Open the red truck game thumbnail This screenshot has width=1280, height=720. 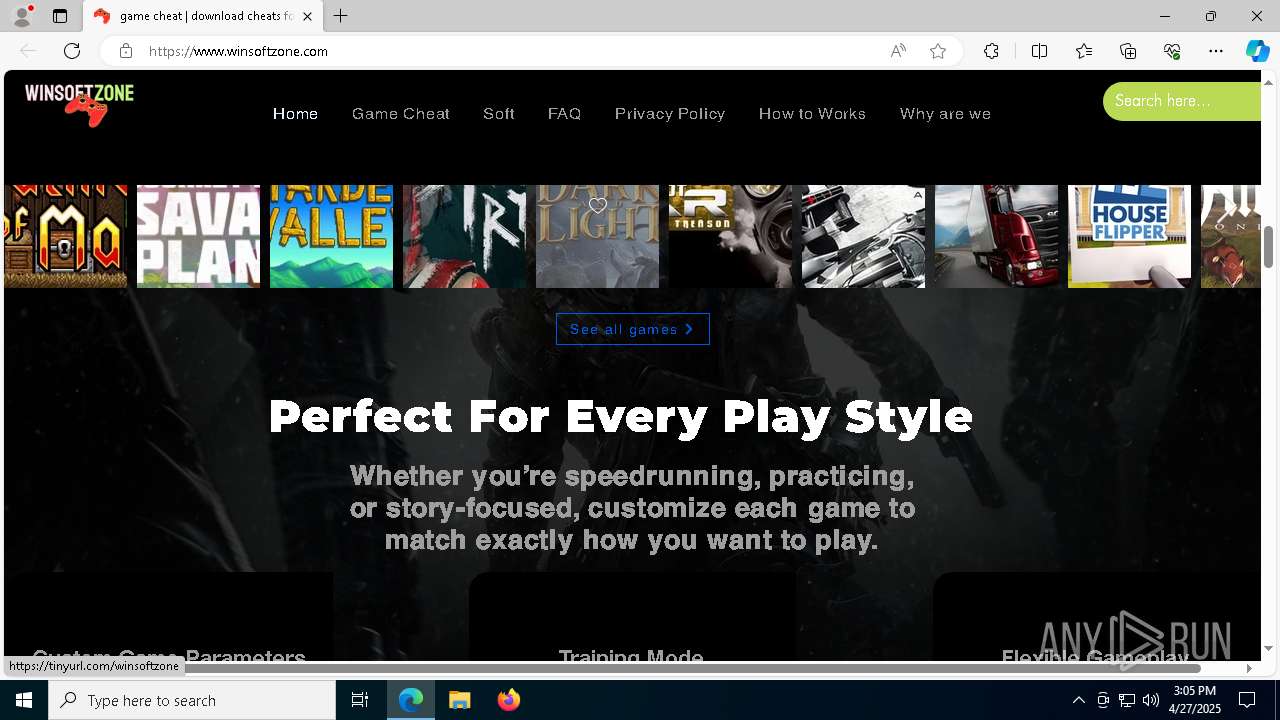click(996, 236)
